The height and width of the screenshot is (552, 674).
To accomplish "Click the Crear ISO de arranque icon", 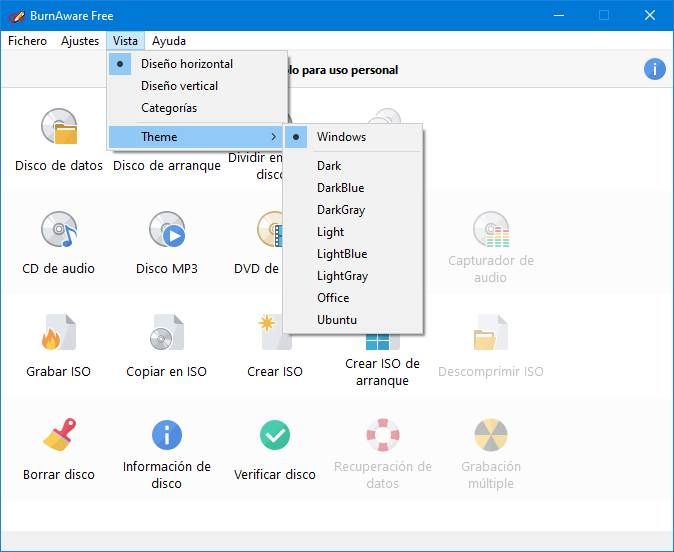I will (x=383, y=342).
